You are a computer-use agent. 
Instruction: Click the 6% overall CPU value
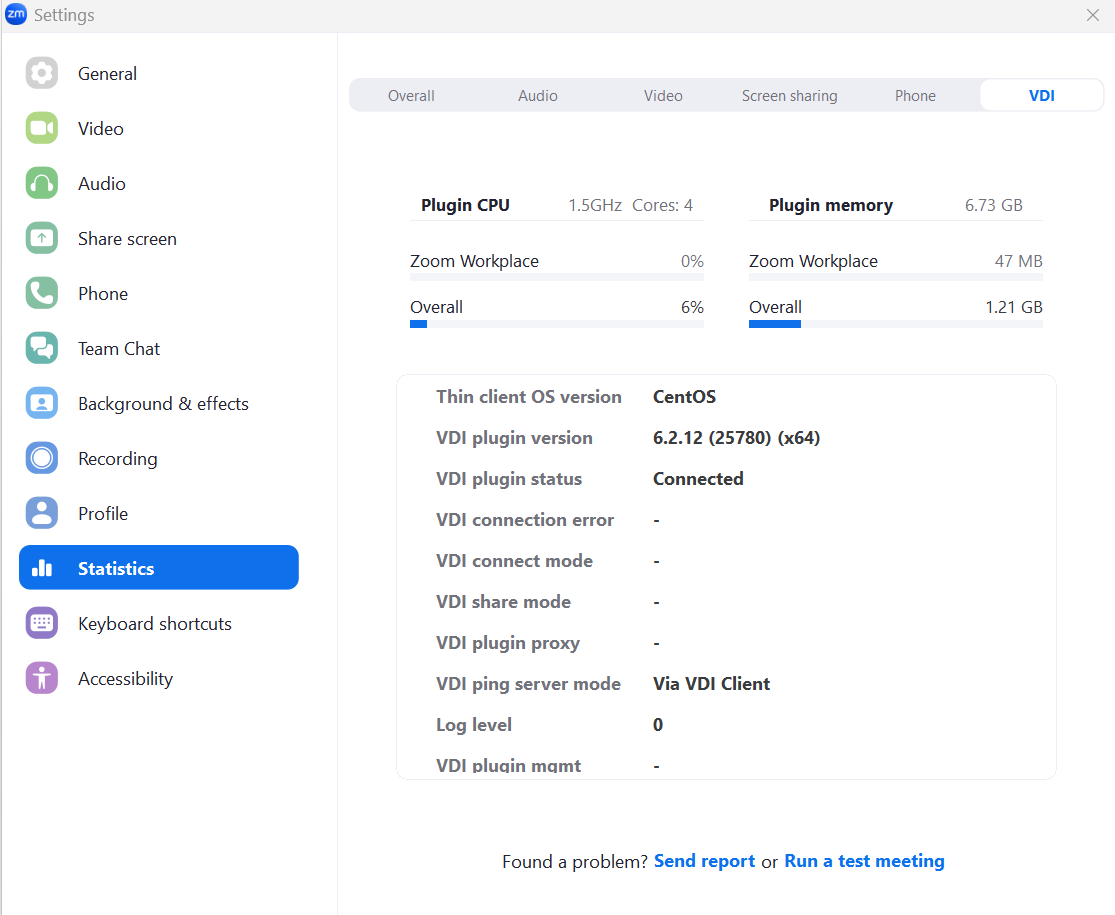pyautogui.click(x=692, y=307)
